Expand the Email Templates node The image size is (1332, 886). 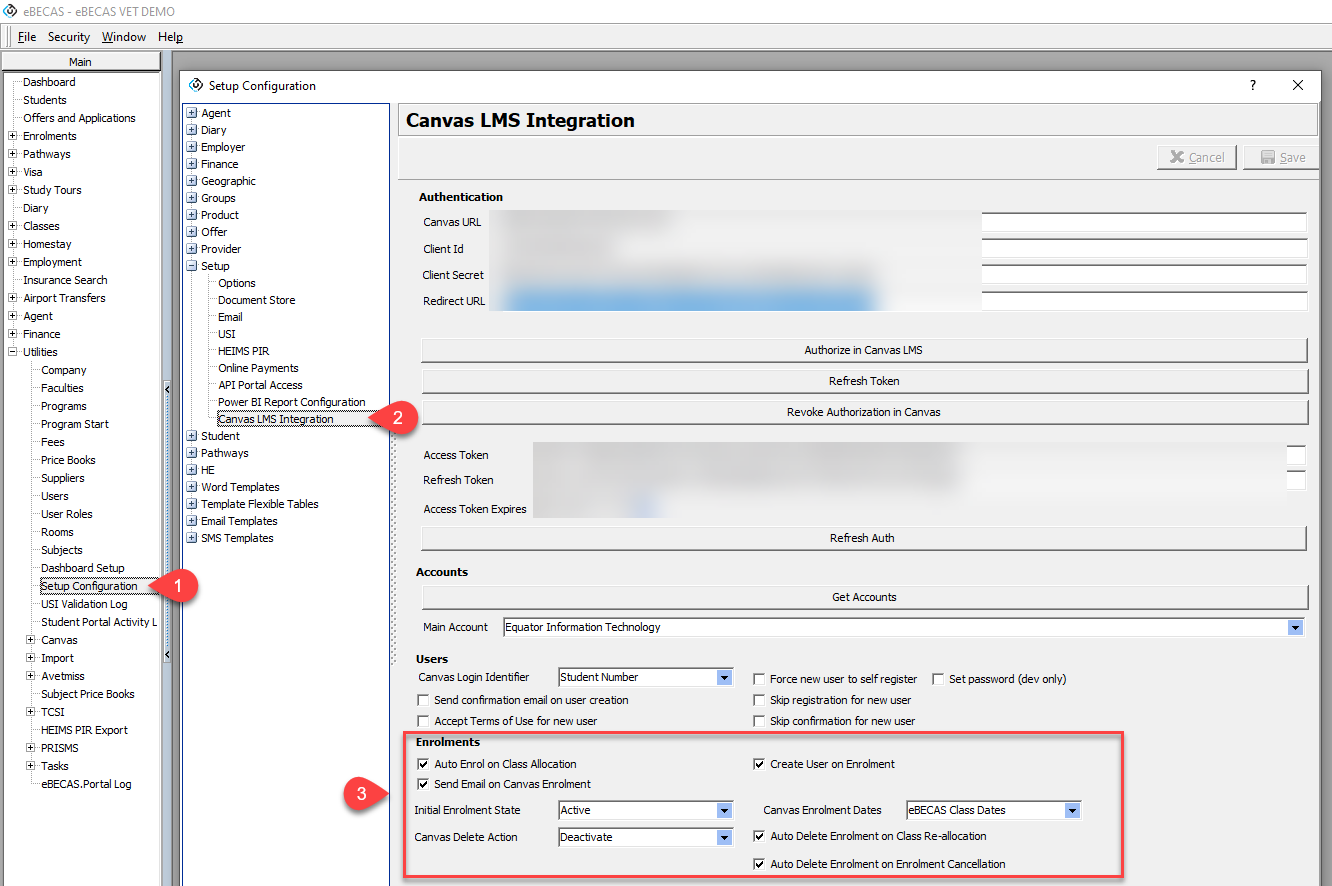coord(191,521)
